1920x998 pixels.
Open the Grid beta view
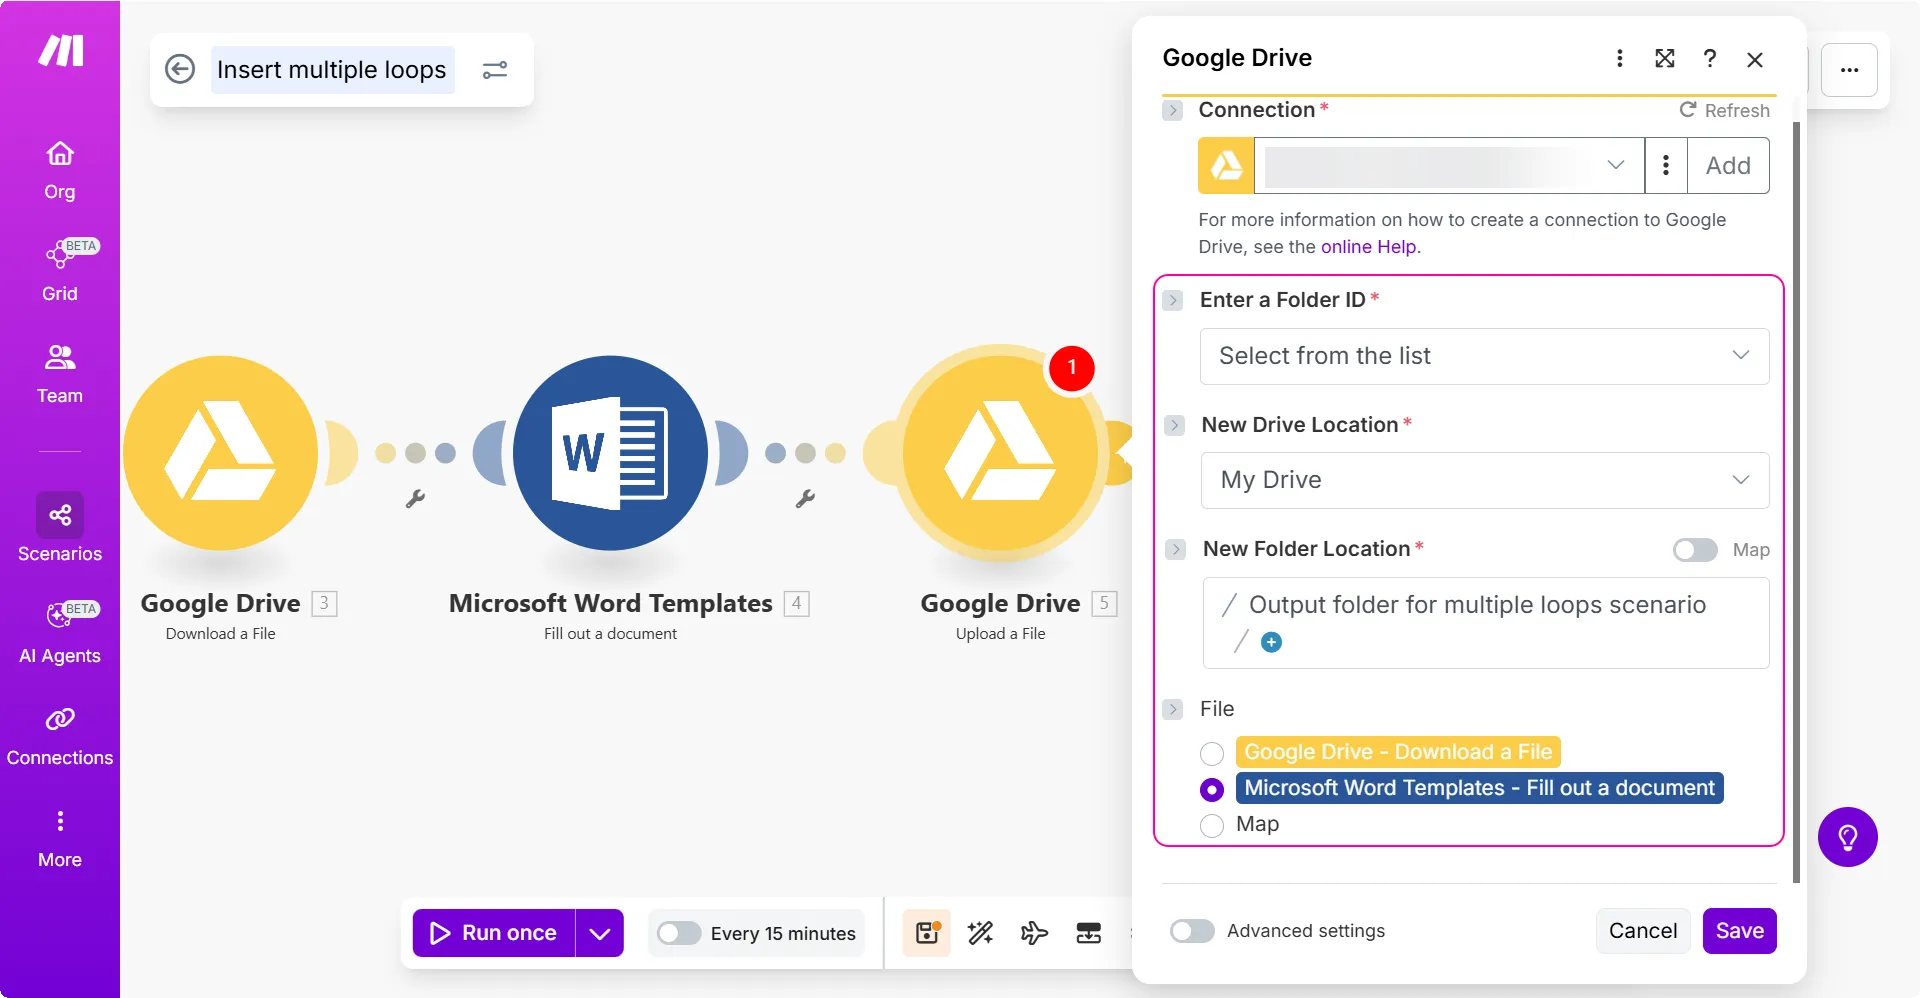pos(60,271)
